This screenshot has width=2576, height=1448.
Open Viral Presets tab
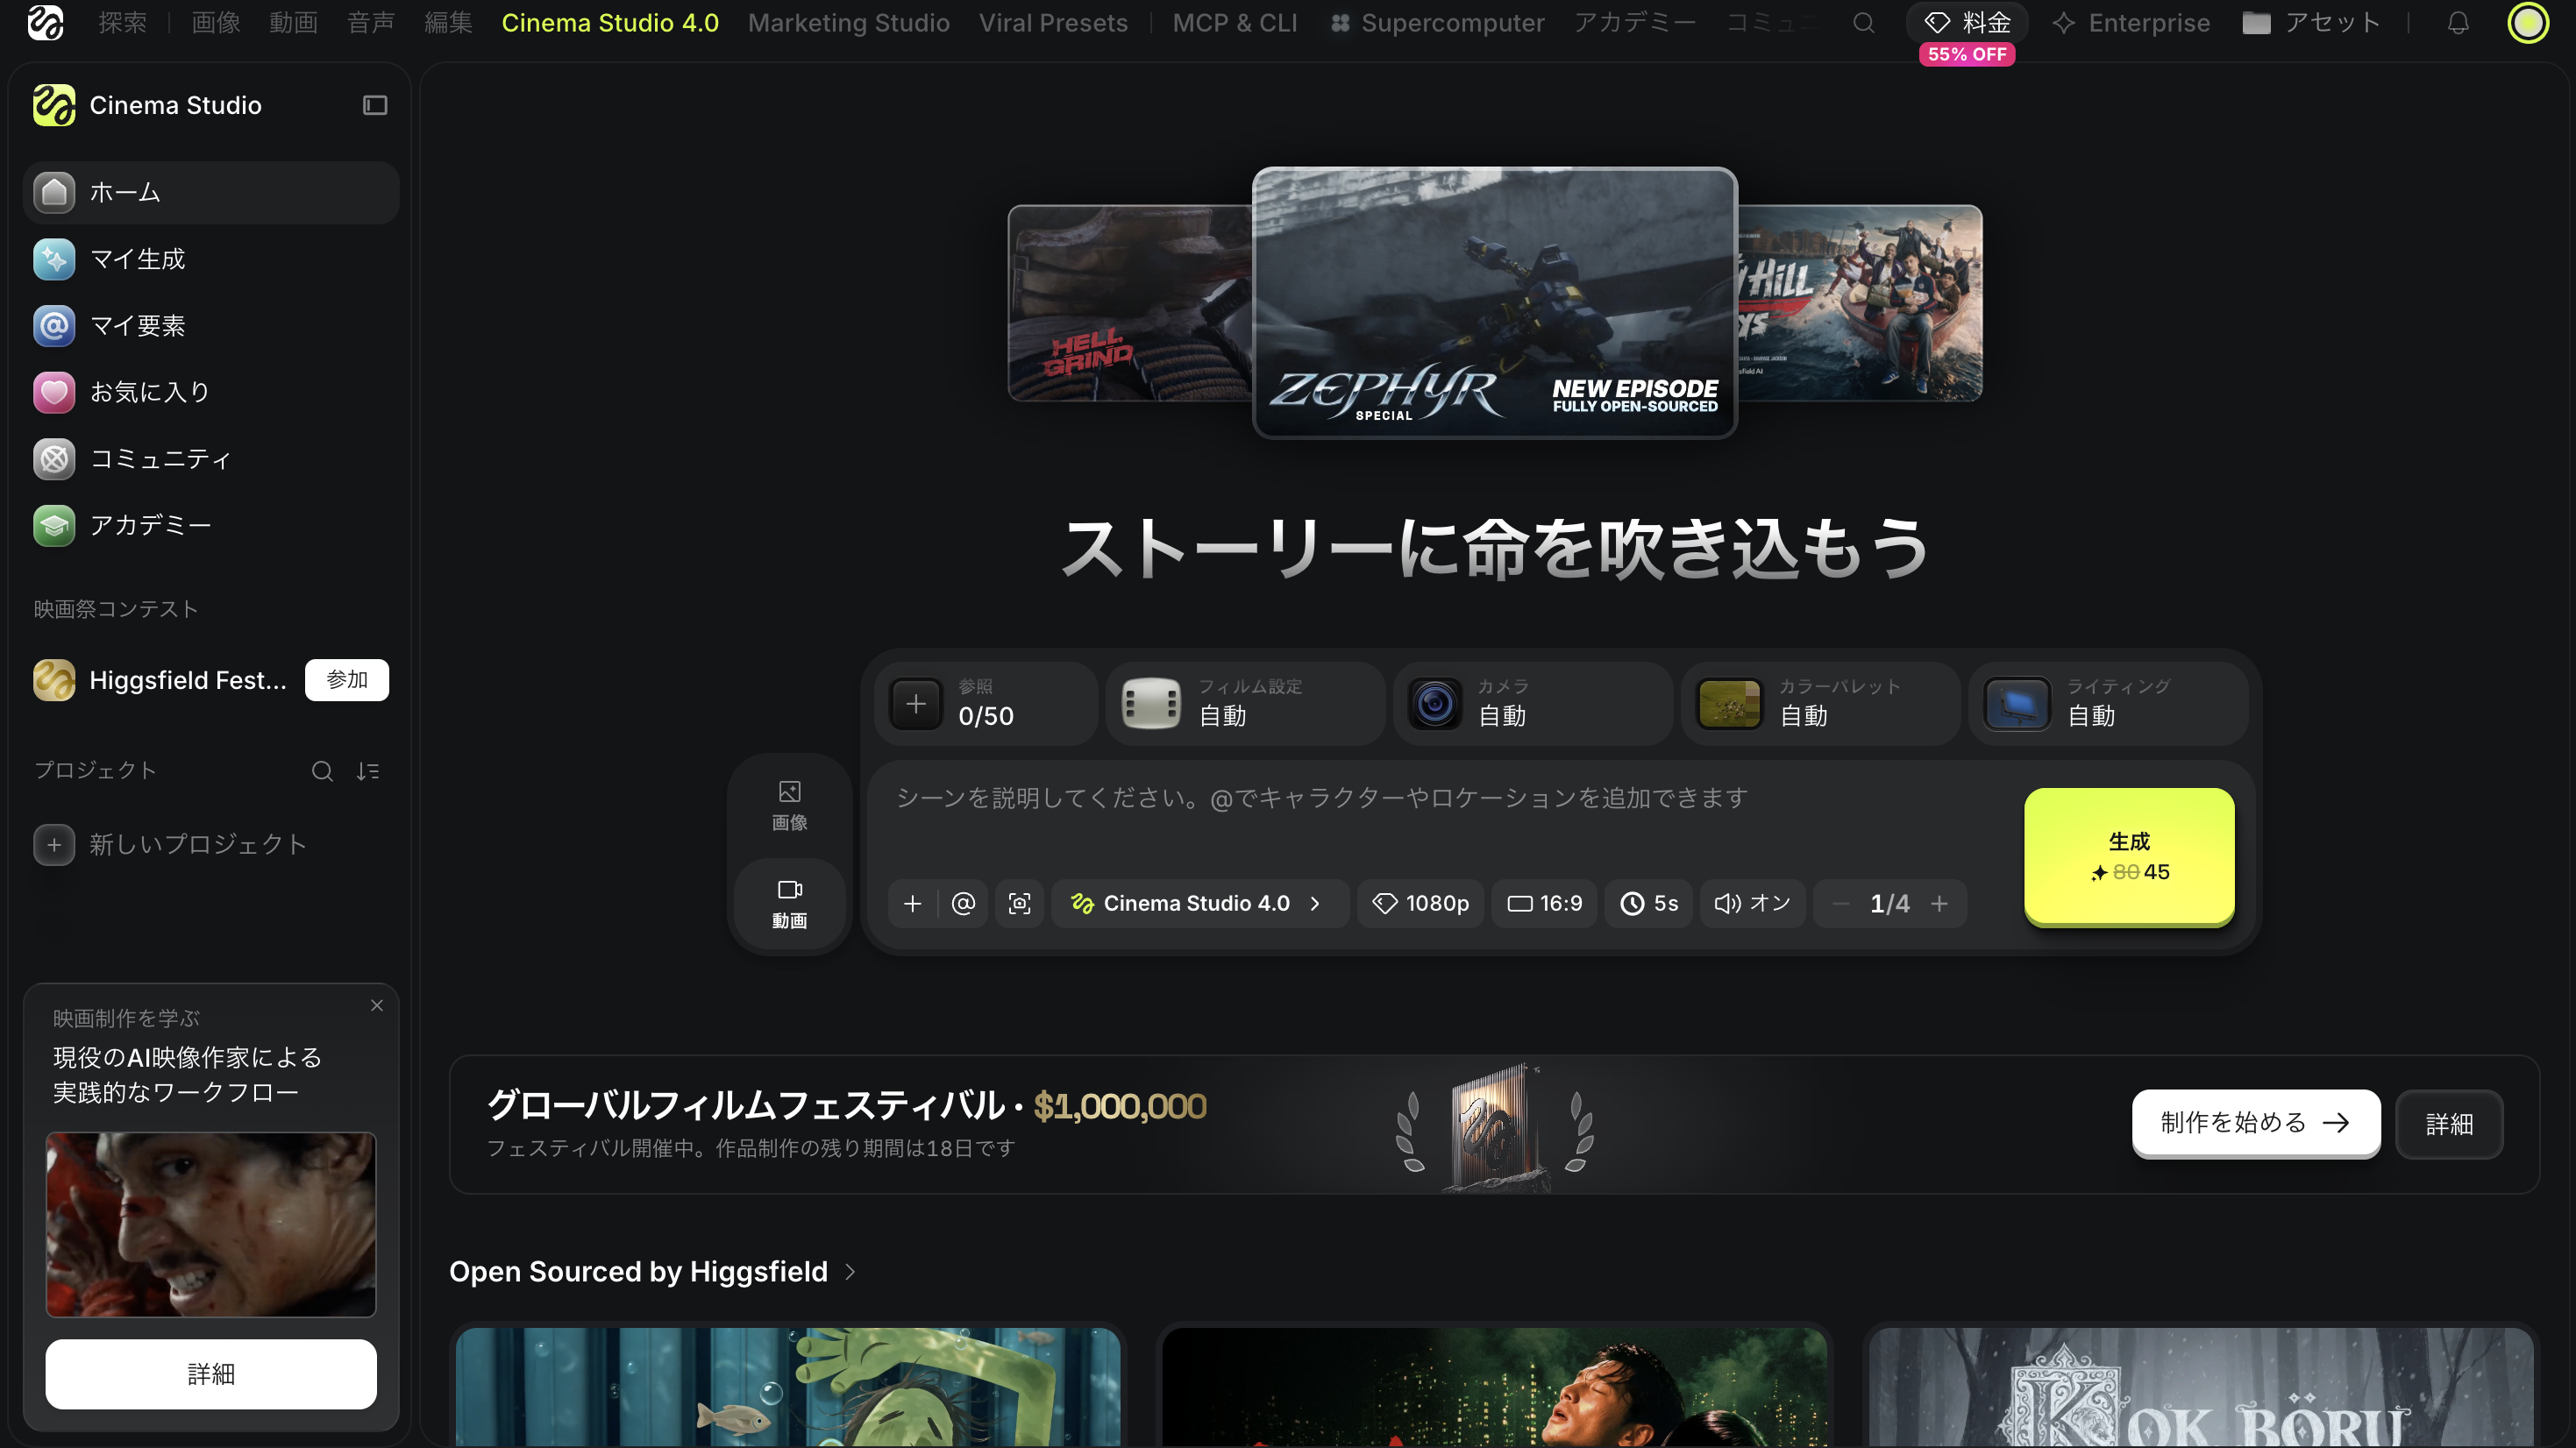click(1053, 22)
